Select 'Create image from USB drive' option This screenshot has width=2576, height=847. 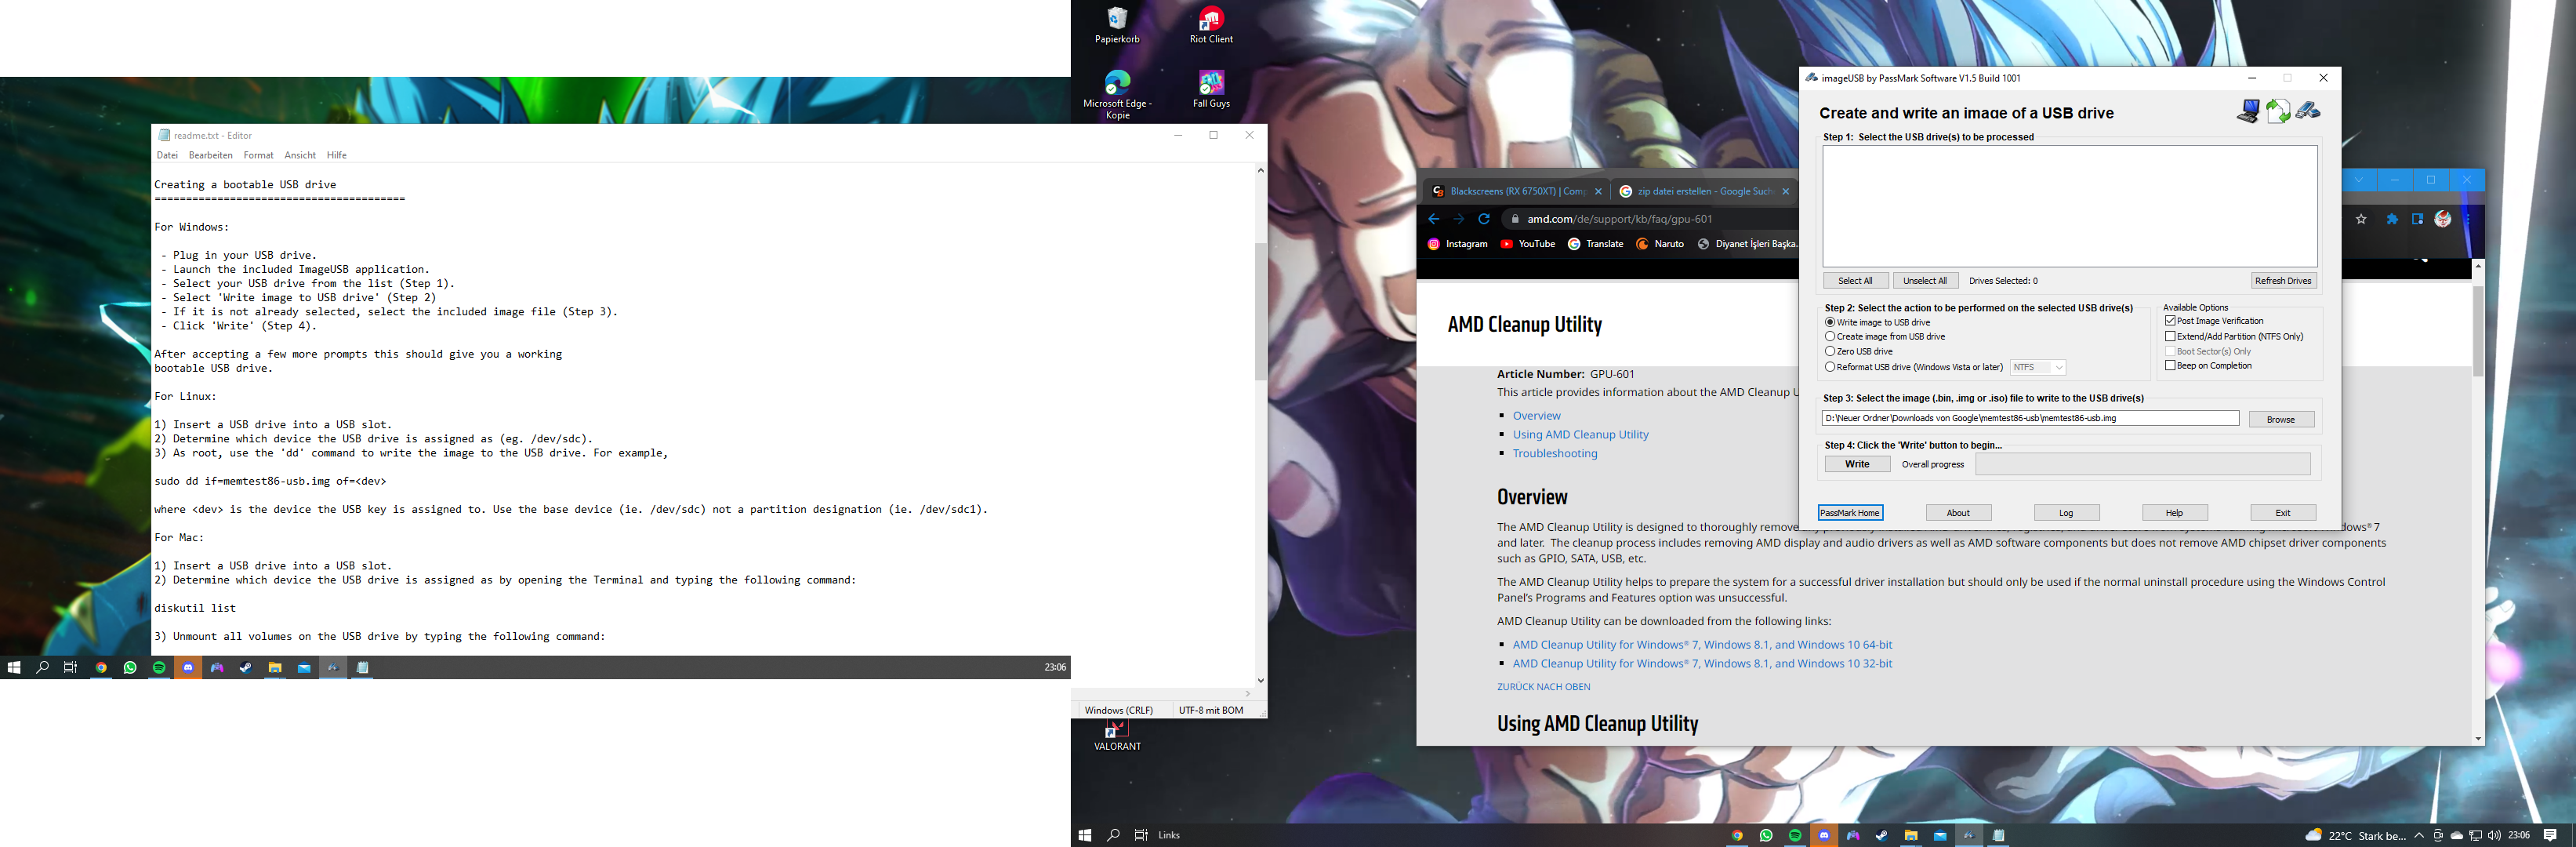click(1830, 337)
